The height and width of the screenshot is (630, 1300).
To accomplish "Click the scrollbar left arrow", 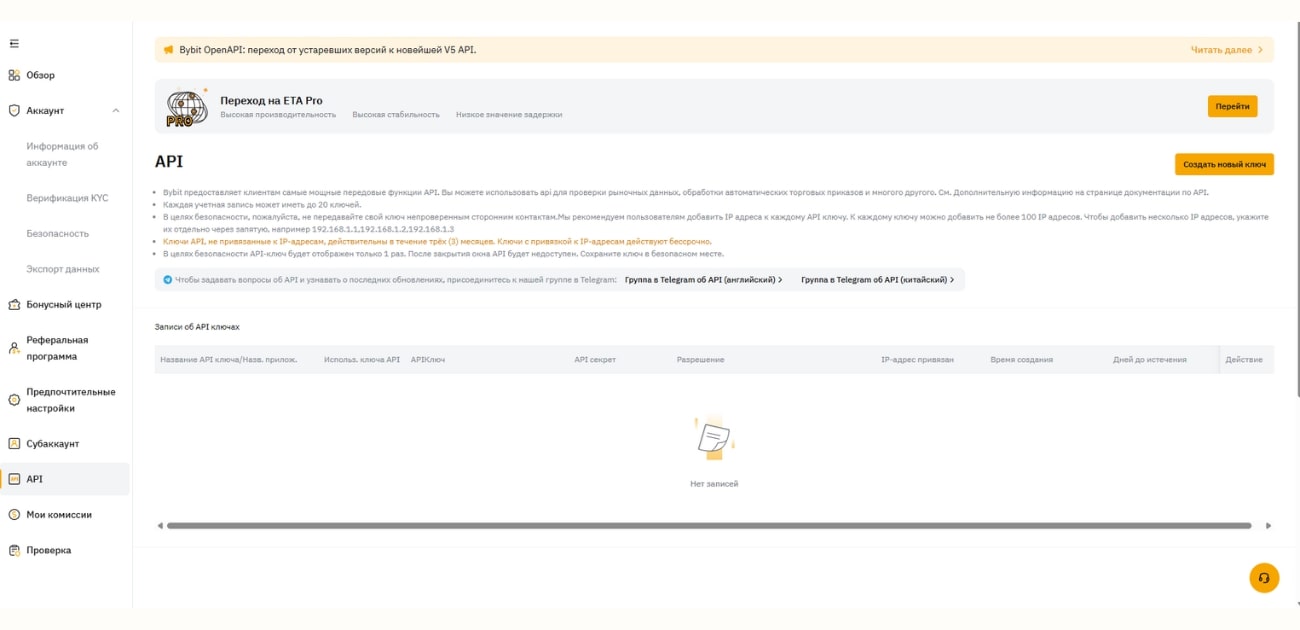I will (160, 525).
